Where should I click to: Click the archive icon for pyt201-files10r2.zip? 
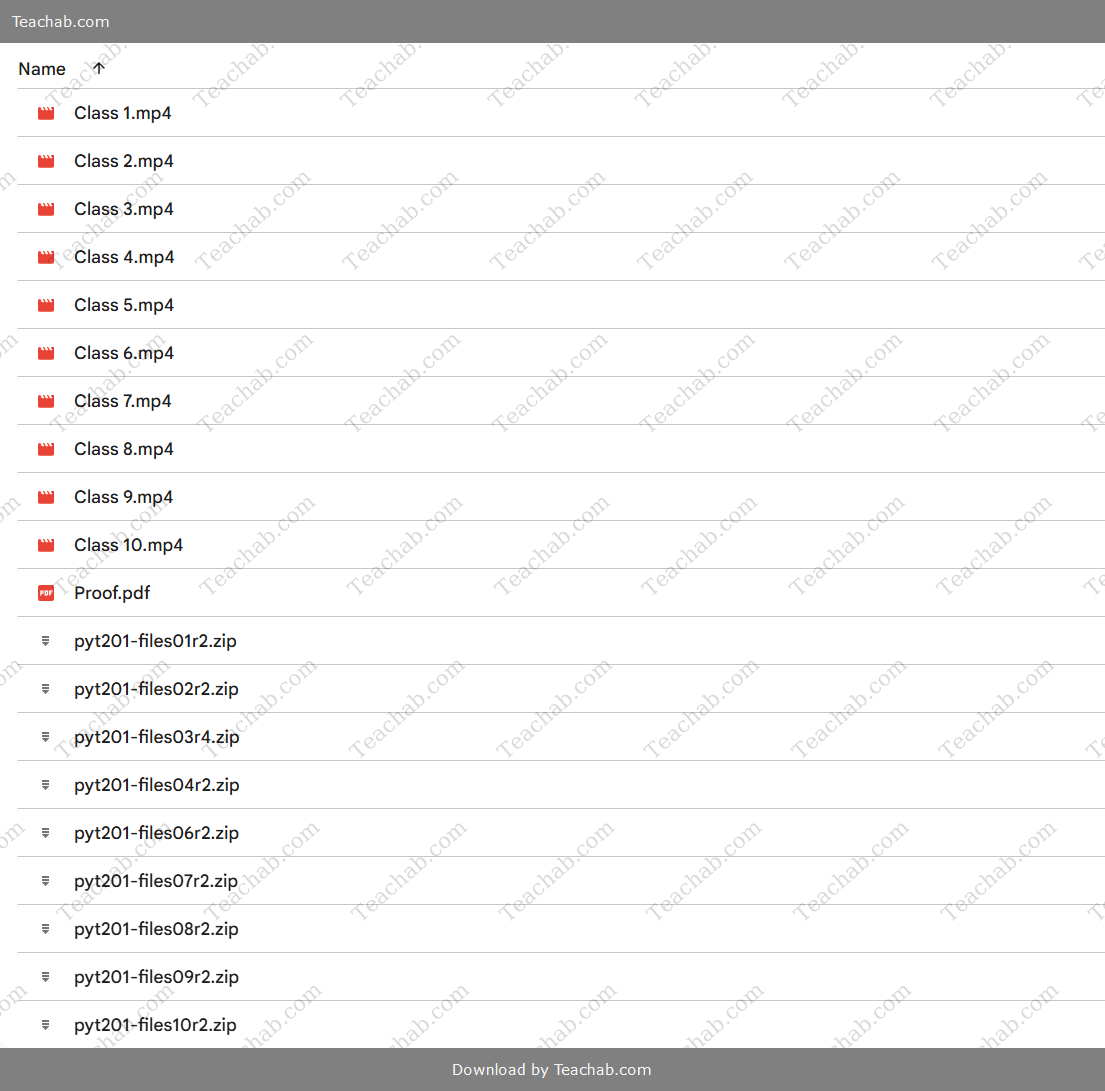coord(46,1025)
